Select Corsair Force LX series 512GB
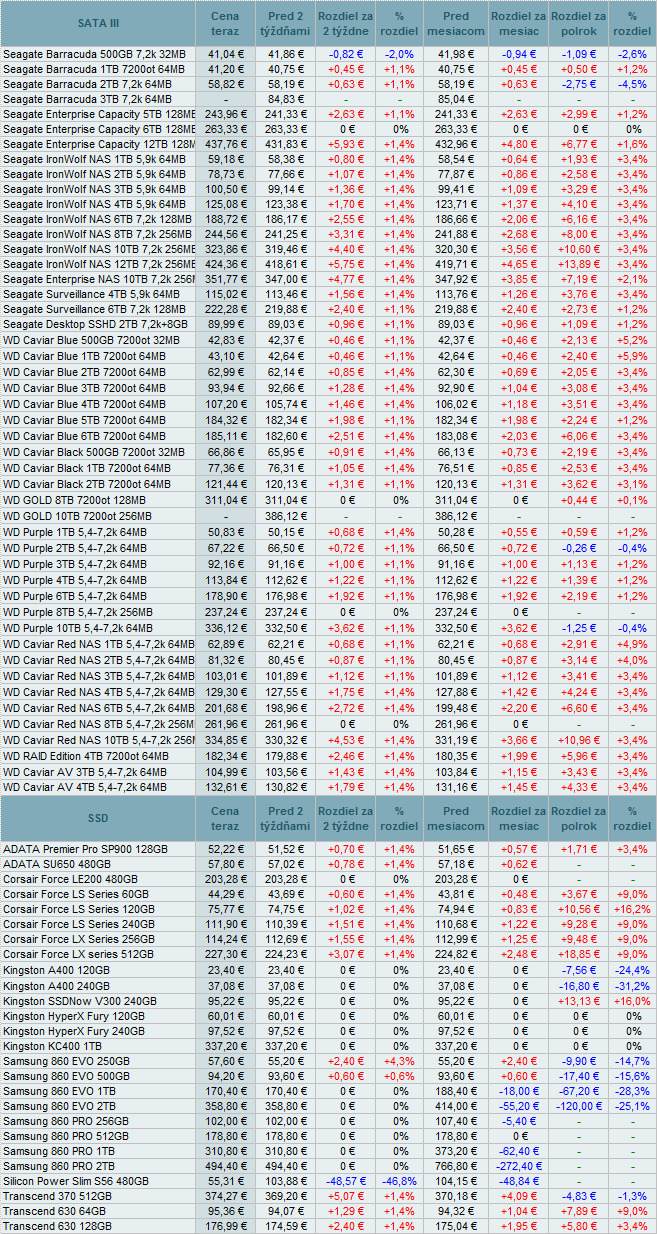The height and width of the screenshot is (1234, 657). pyautogui.click(x=79, y=954)
